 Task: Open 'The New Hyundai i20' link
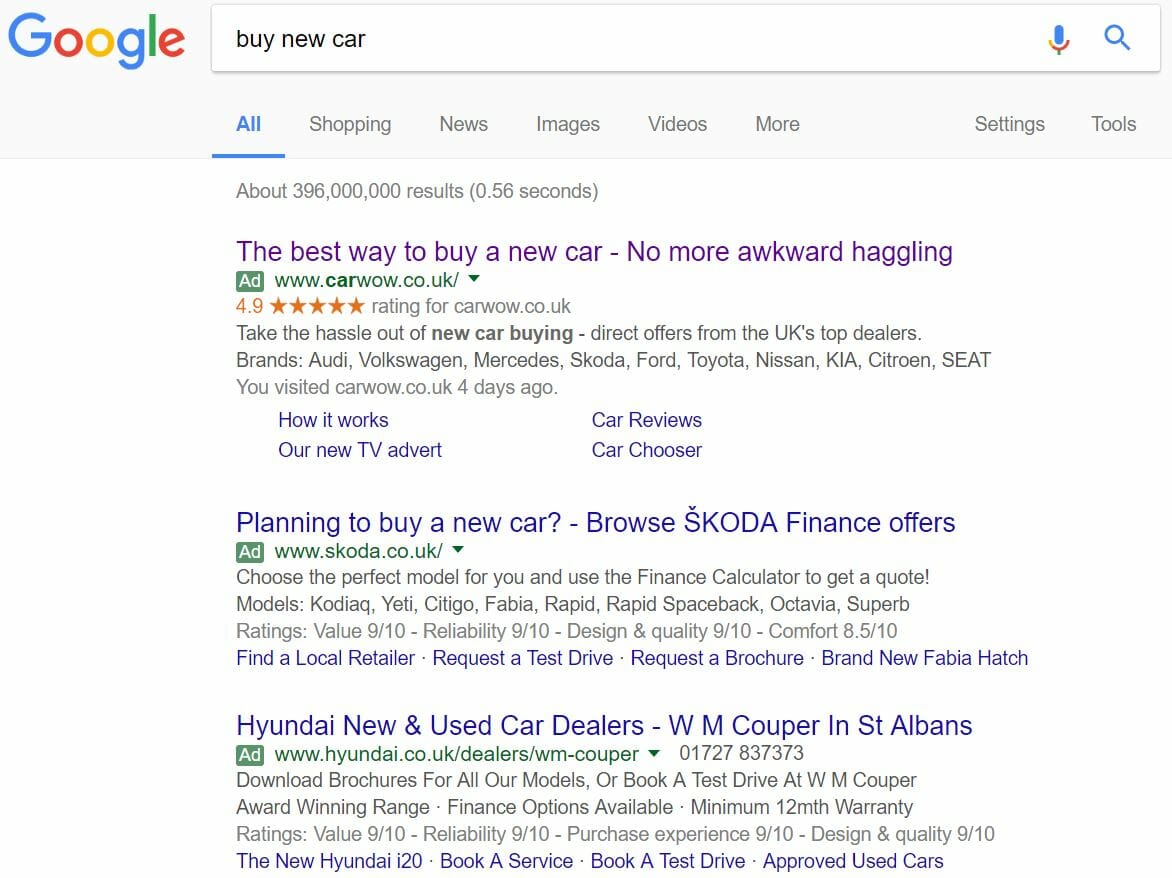click(x=329, y=862)
